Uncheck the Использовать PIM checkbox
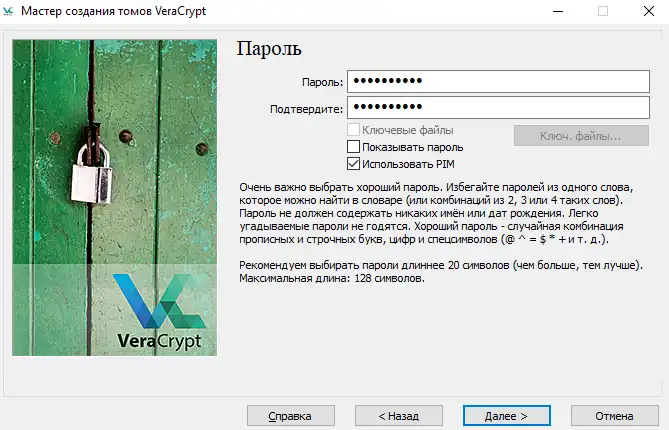Image resolution: width=669 pixels, height=430 pixels. point(353,163)
